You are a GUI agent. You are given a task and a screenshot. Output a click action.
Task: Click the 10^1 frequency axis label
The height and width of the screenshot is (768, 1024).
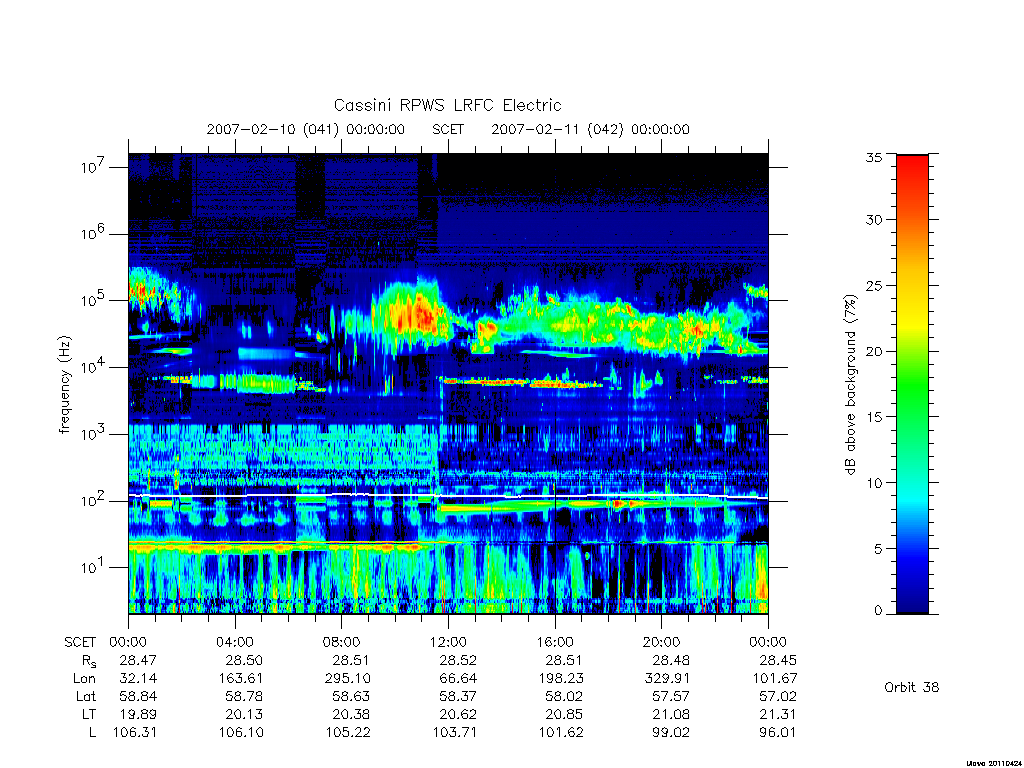(x=93, y=567)
